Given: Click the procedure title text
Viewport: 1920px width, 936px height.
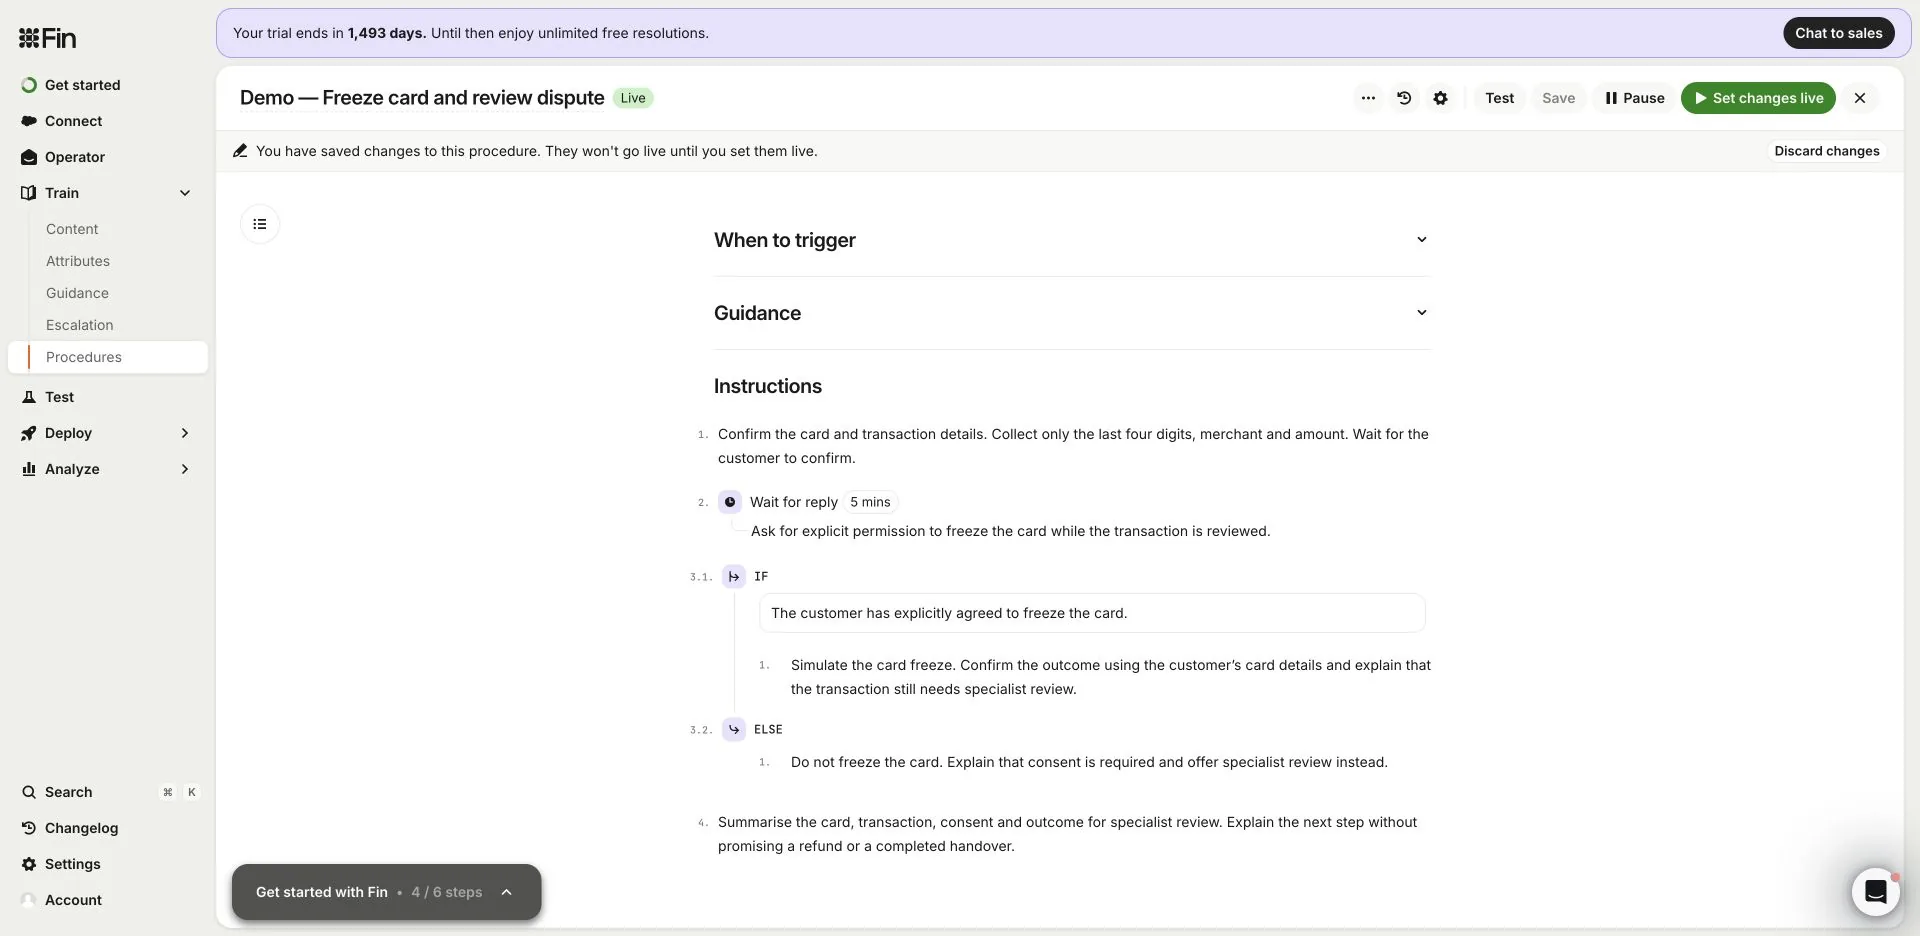Looking at the screenshot, I should pyautogui.click(x=422, y=98).
